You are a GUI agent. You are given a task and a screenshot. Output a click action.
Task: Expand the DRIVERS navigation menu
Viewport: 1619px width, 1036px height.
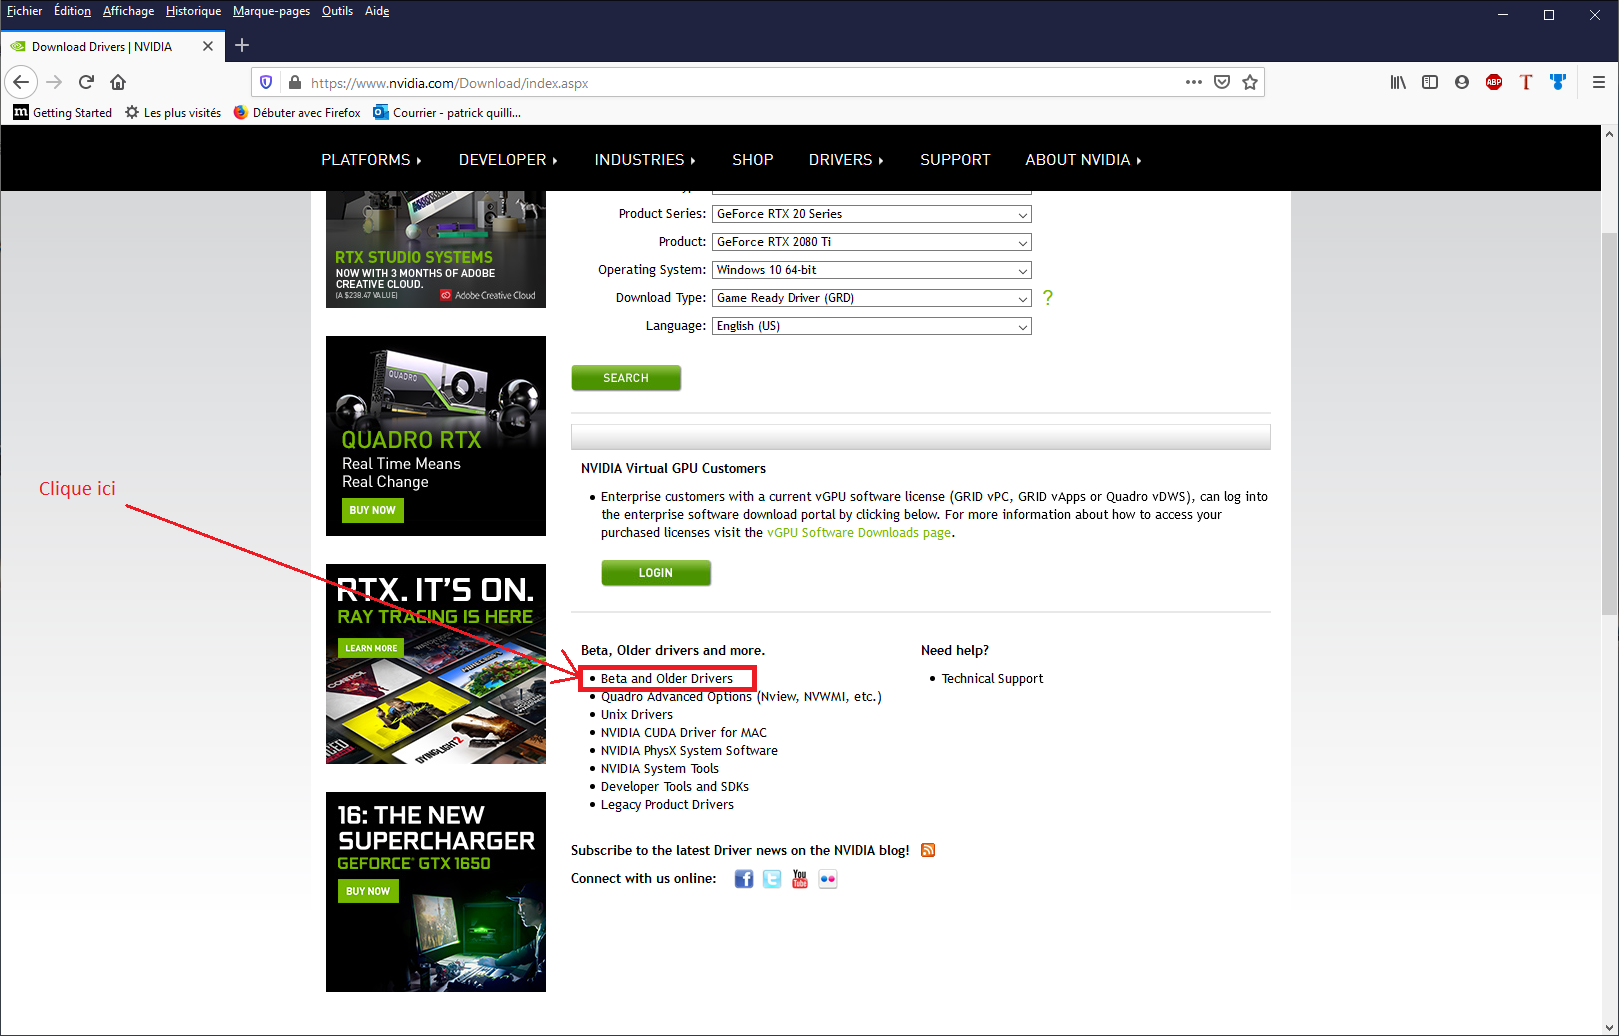(846, 160)
